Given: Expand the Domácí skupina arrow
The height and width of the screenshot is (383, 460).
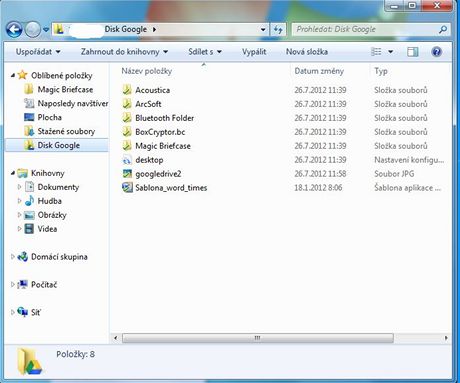Looking at the screenshot, I should pos(13,257).
